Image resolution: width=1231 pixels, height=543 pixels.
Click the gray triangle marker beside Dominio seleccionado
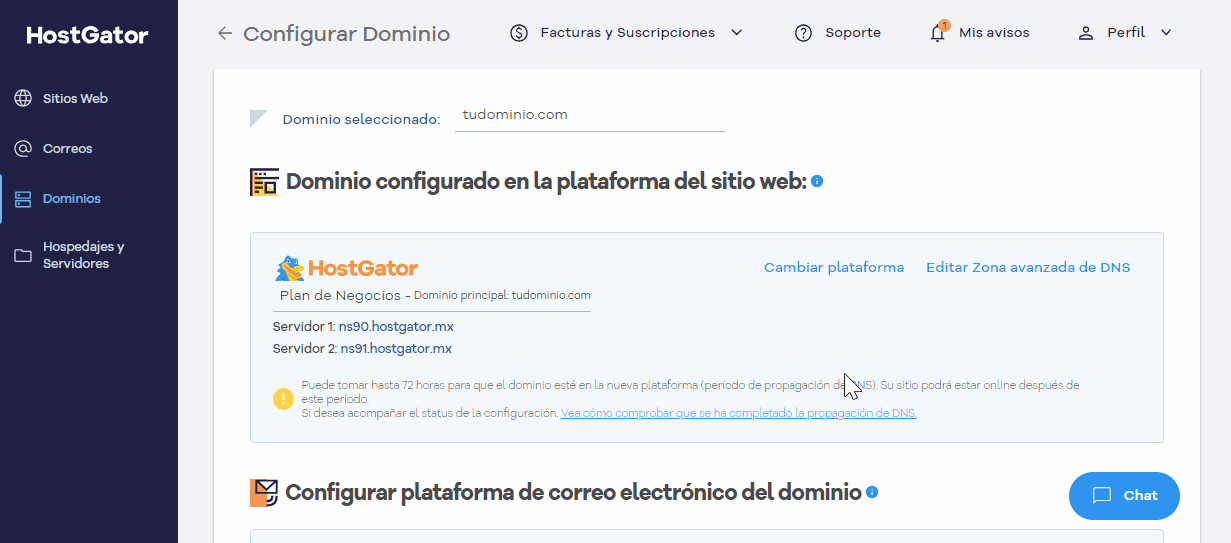pyautogui.click(x=258, y=119)
